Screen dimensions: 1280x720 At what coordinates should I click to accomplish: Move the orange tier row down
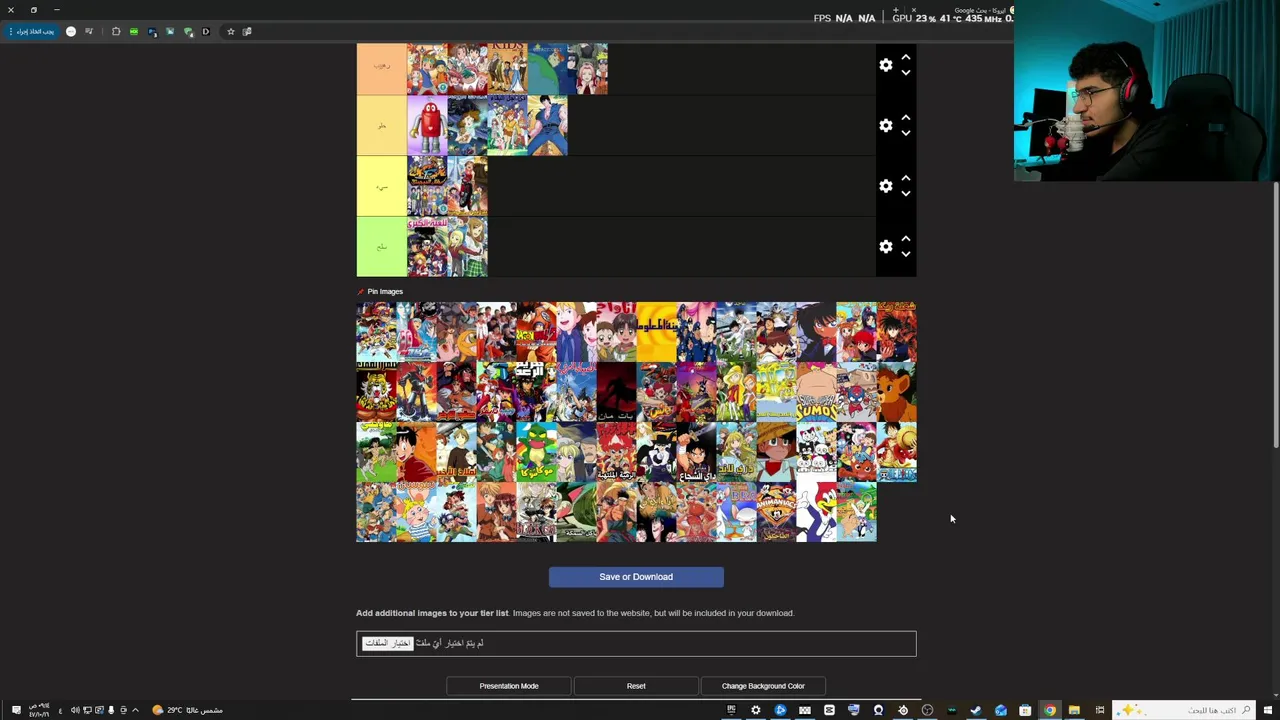click(905, 73)
